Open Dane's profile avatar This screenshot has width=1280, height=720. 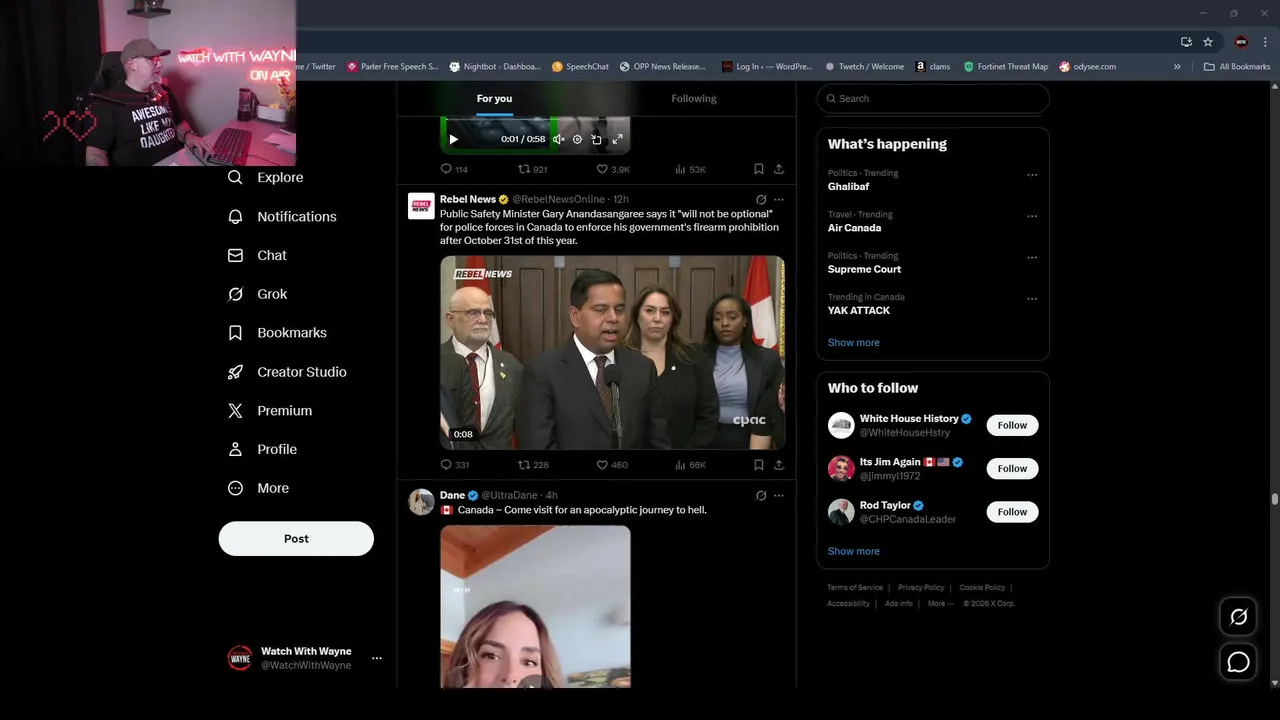421,502
